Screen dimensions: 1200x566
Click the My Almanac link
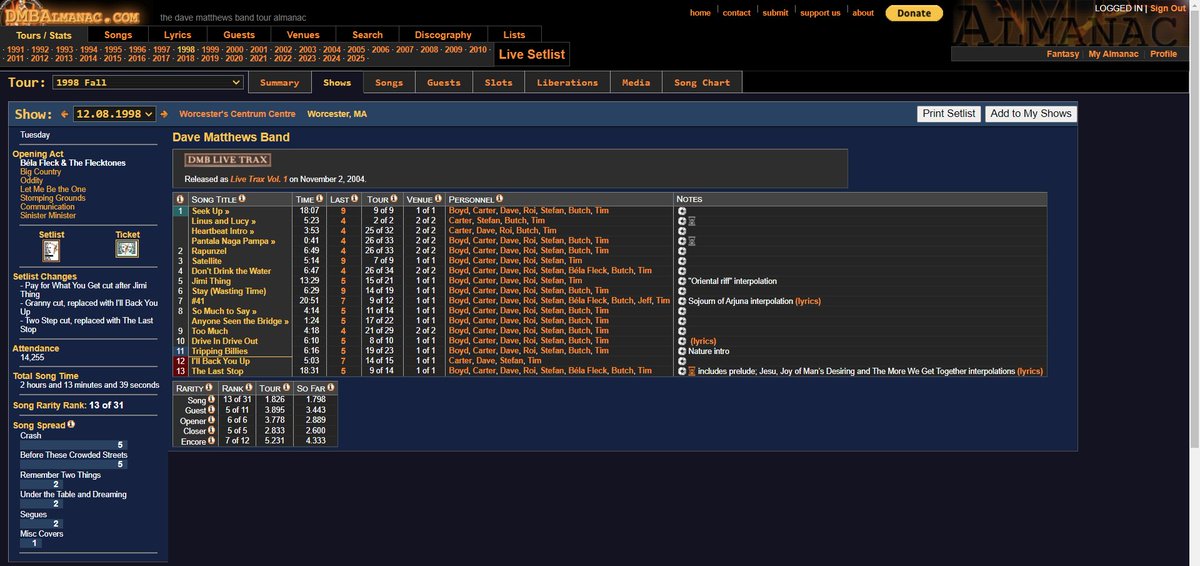point(1114,54)
